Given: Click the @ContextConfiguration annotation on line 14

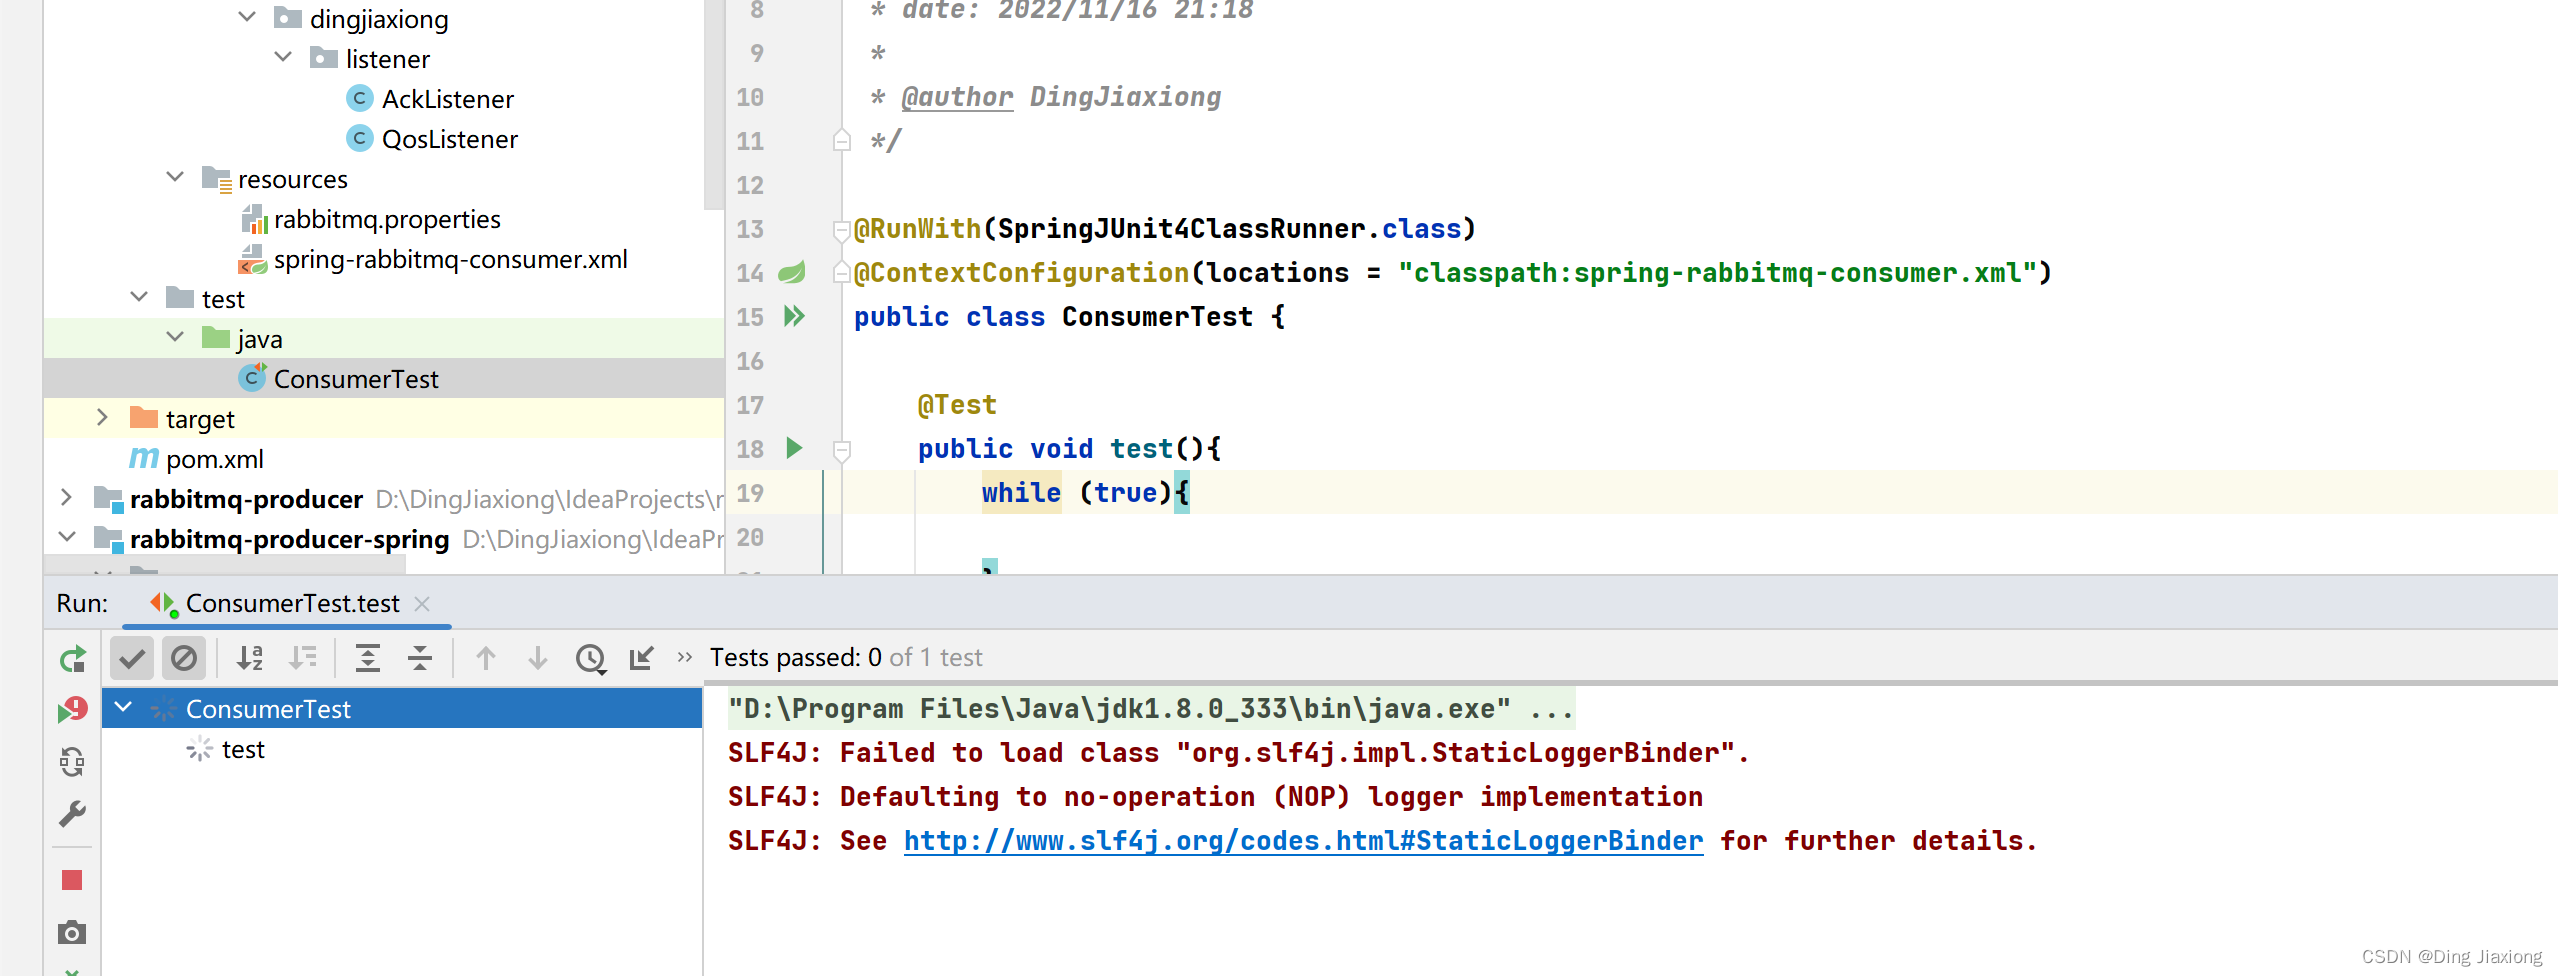Looking at the screenshot, I should (1021, 273).
